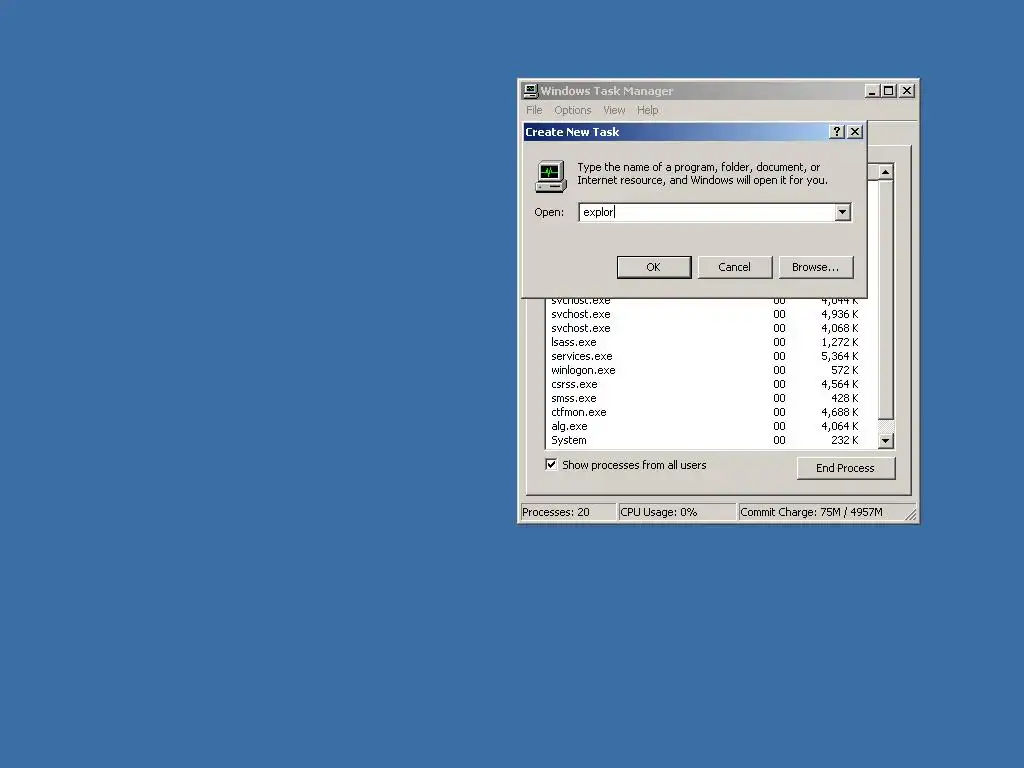Close the Create New Task dialog
This screenshot has width=1024, height=768.
click(x=855, y=132)
